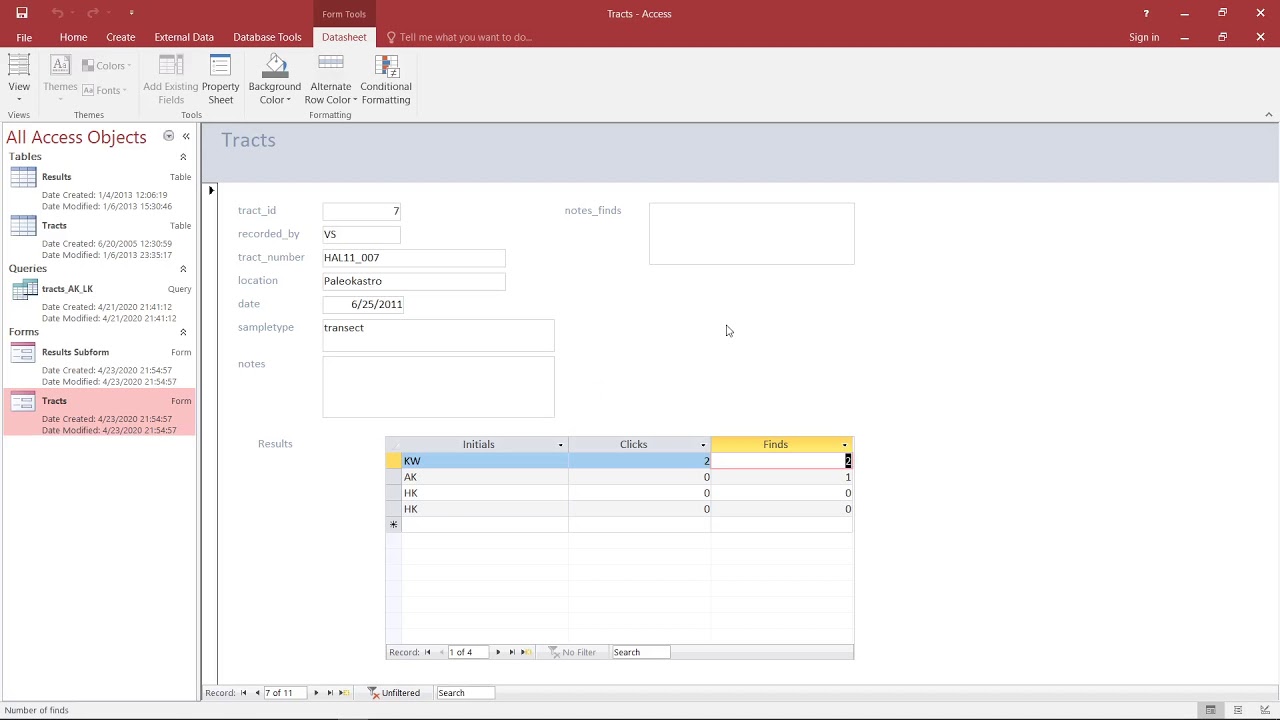Select the Datasheet ribbon tab
This screenshot has width=1280, height=720.
pyautogui.click(x=344, y=37)
